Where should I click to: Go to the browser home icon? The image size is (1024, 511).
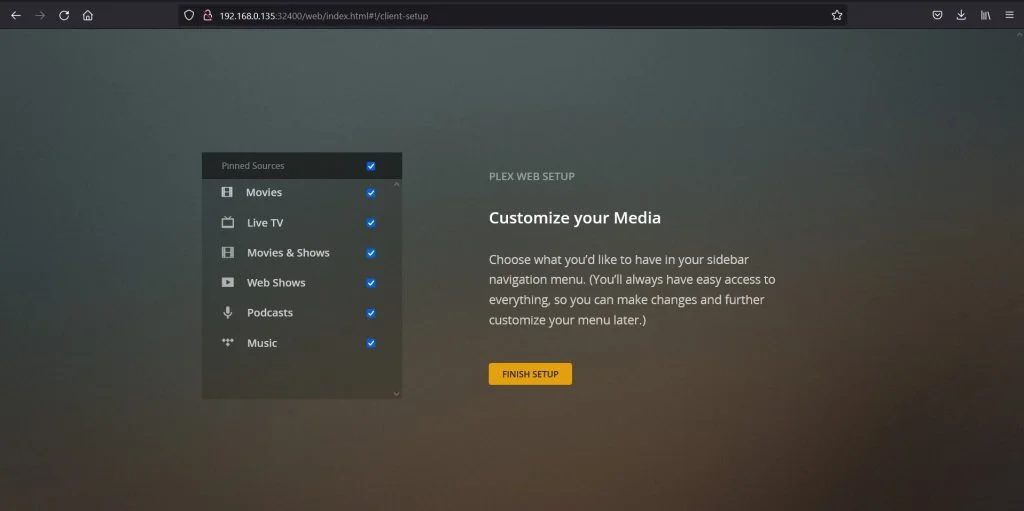(88, 15)
